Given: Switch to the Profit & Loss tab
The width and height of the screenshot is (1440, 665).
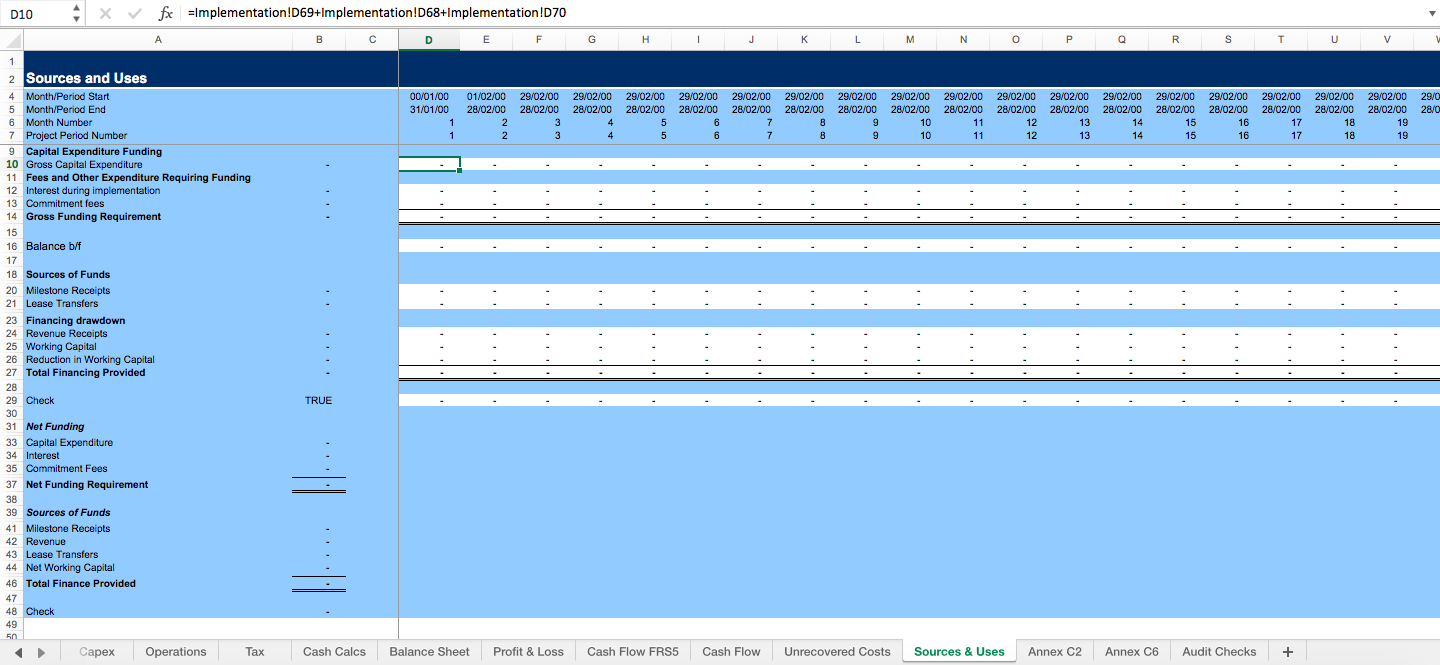Looking at the screenshot, I should (528, 652).
